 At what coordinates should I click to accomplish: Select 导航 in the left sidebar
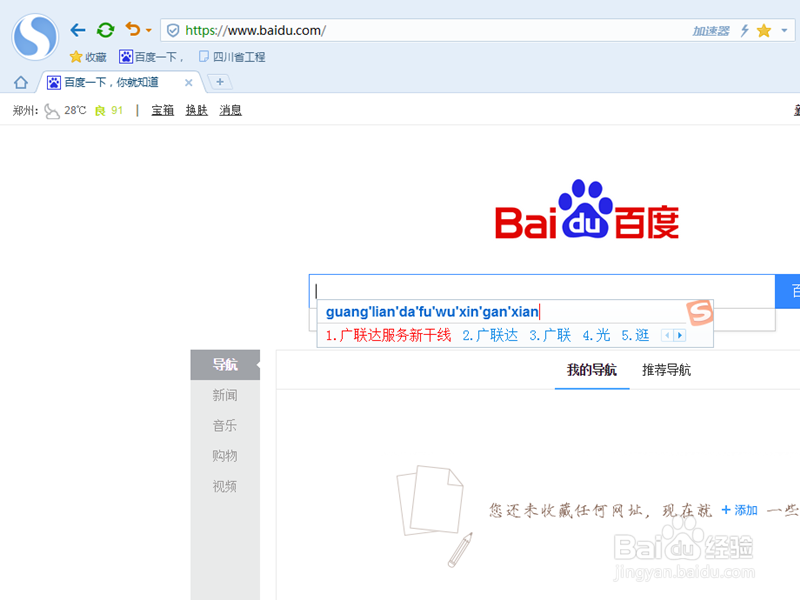click(225, 365)
